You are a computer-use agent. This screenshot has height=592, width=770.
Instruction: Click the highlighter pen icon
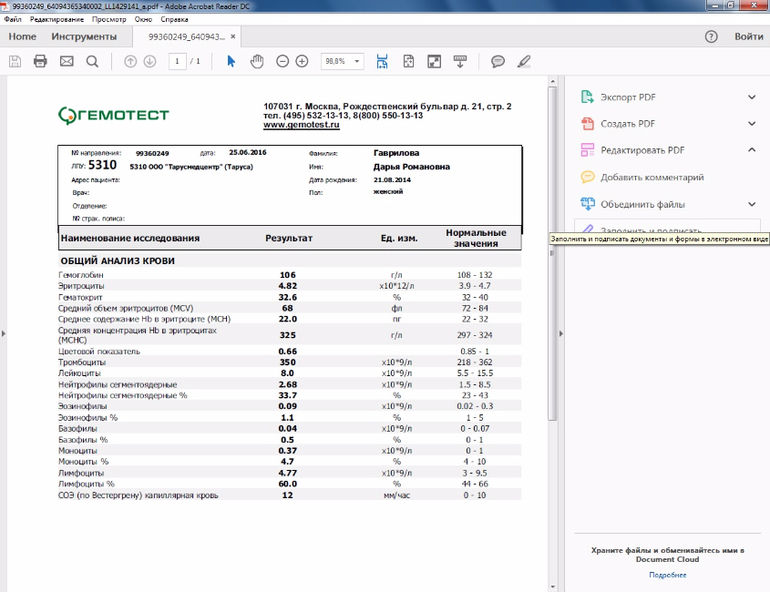pyautogui.click(x=524, y=61)
